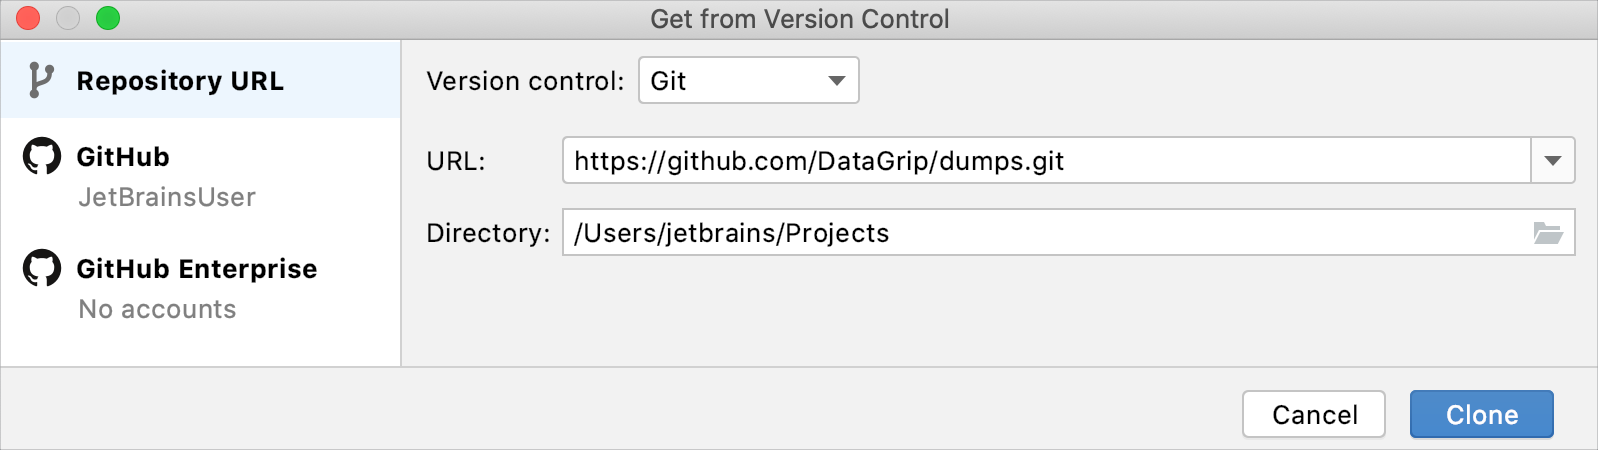Expand the URL history dropdown arrow
This screenshot has height=450, width=1598.
(1553, 161)
